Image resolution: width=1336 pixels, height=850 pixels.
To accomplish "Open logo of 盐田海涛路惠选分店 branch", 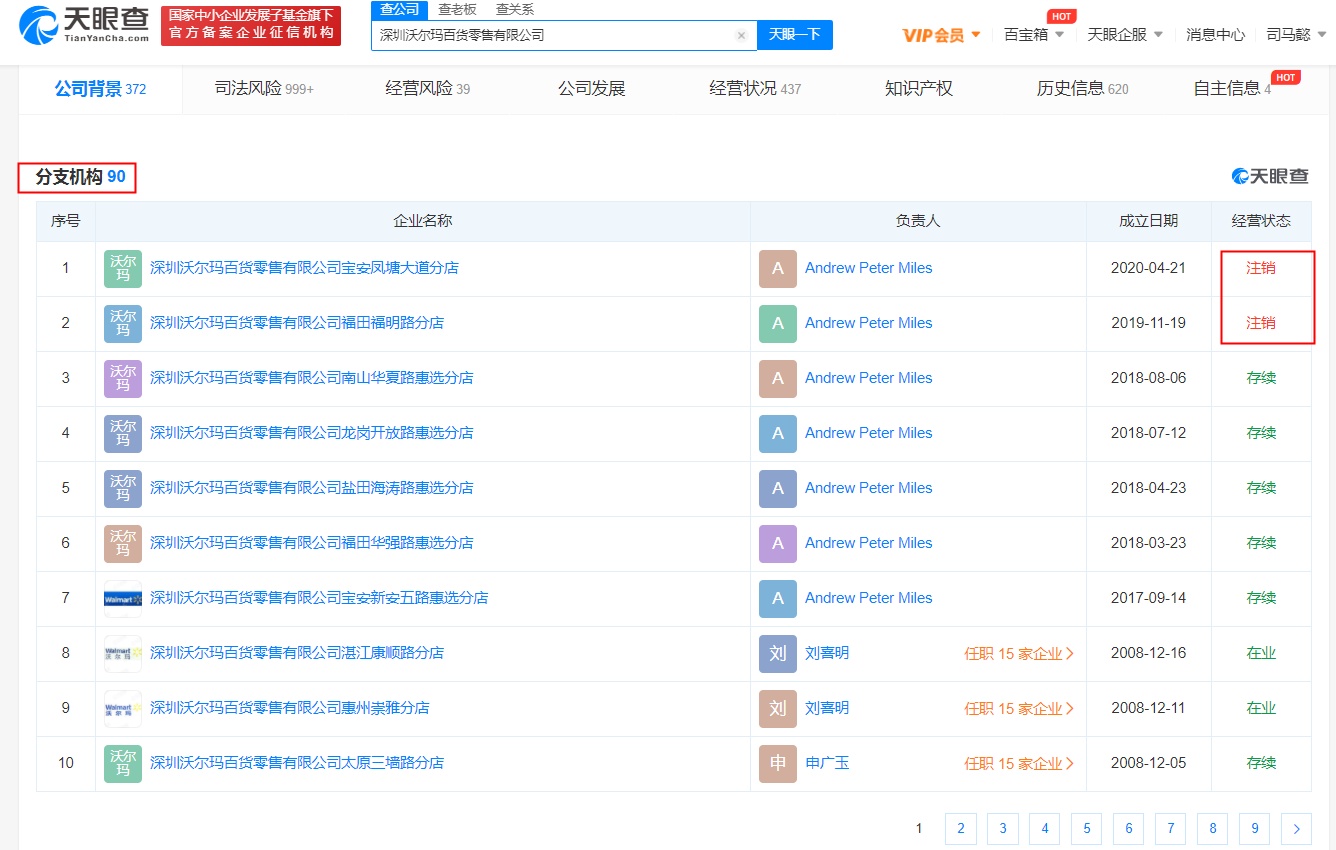I will (123, 488).
